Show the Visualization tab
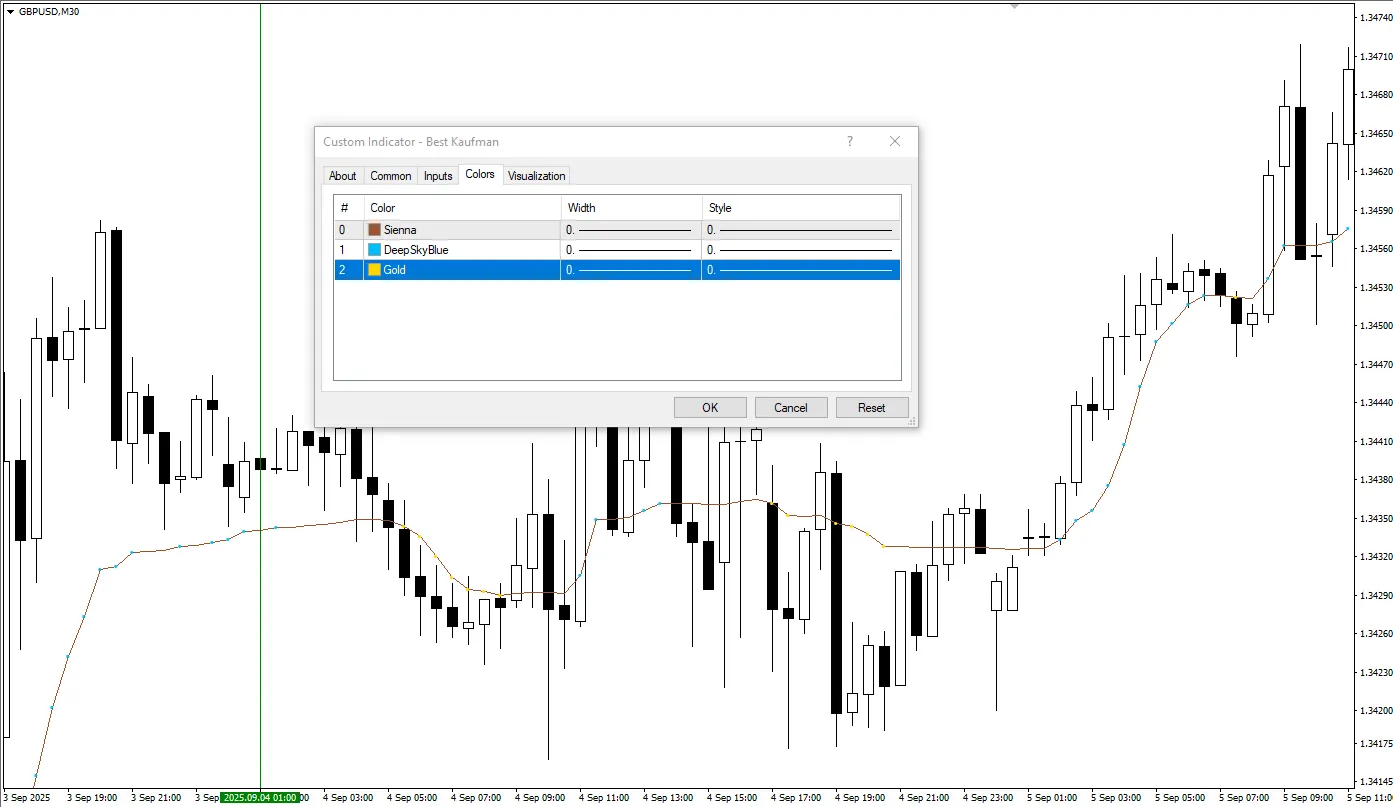Viewport: 1393px width, 807px height. coord(537,176)
